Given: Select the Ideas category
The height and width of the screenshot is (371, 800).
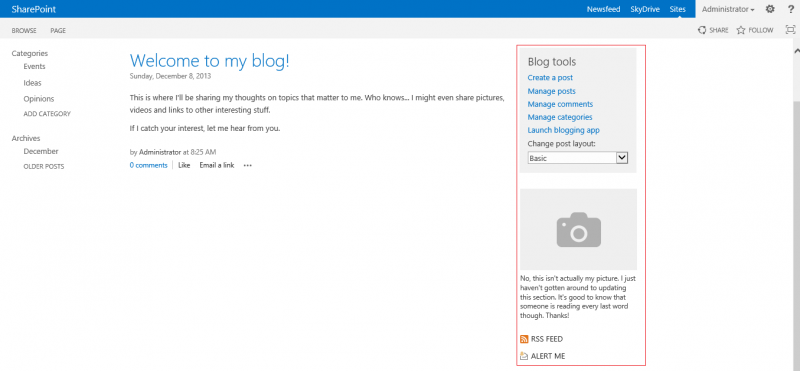Looking at the screenshot, I should click(x=32, y=83).
